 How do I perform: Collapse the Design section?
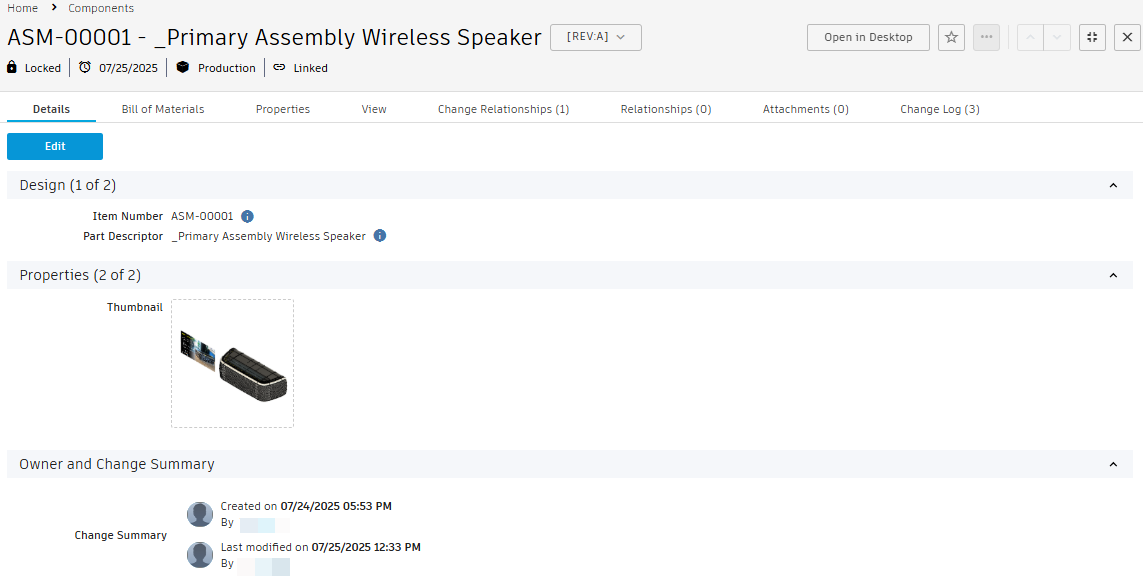tap(1113, 185)
